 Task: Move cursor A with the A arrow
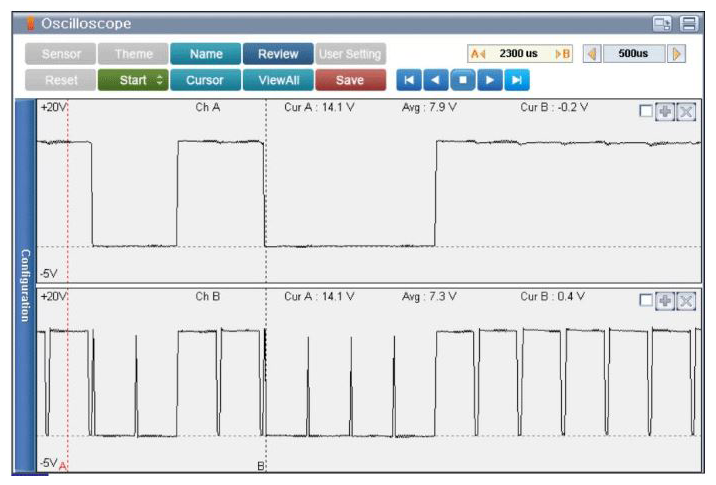point(478,54)
